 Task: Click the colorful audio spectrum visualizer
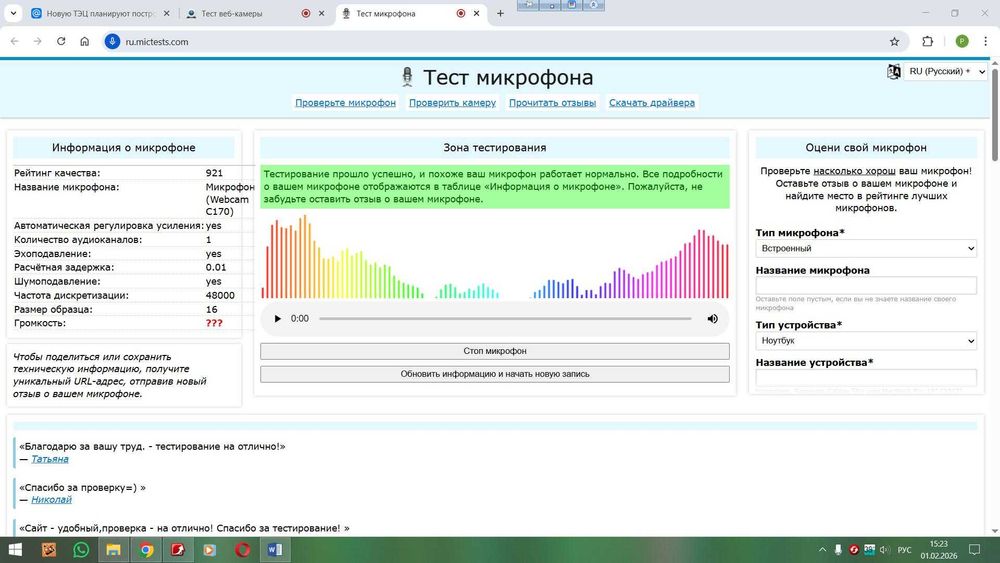click(494, 256)
